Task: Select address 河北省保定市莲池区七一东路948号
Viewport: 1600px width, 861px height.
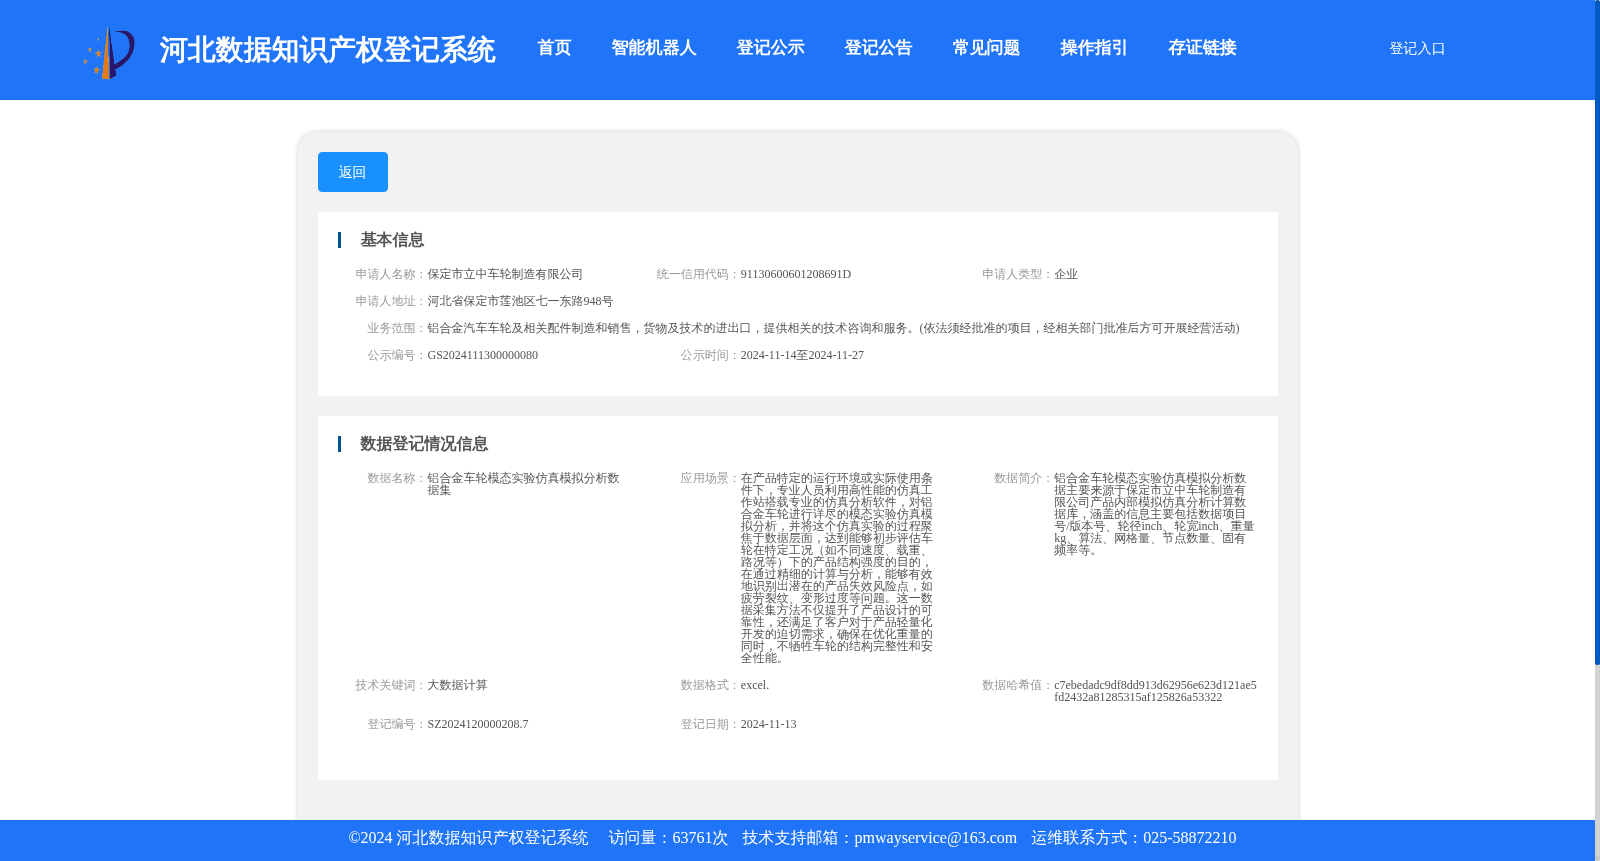Action: (x=520, y=301)
